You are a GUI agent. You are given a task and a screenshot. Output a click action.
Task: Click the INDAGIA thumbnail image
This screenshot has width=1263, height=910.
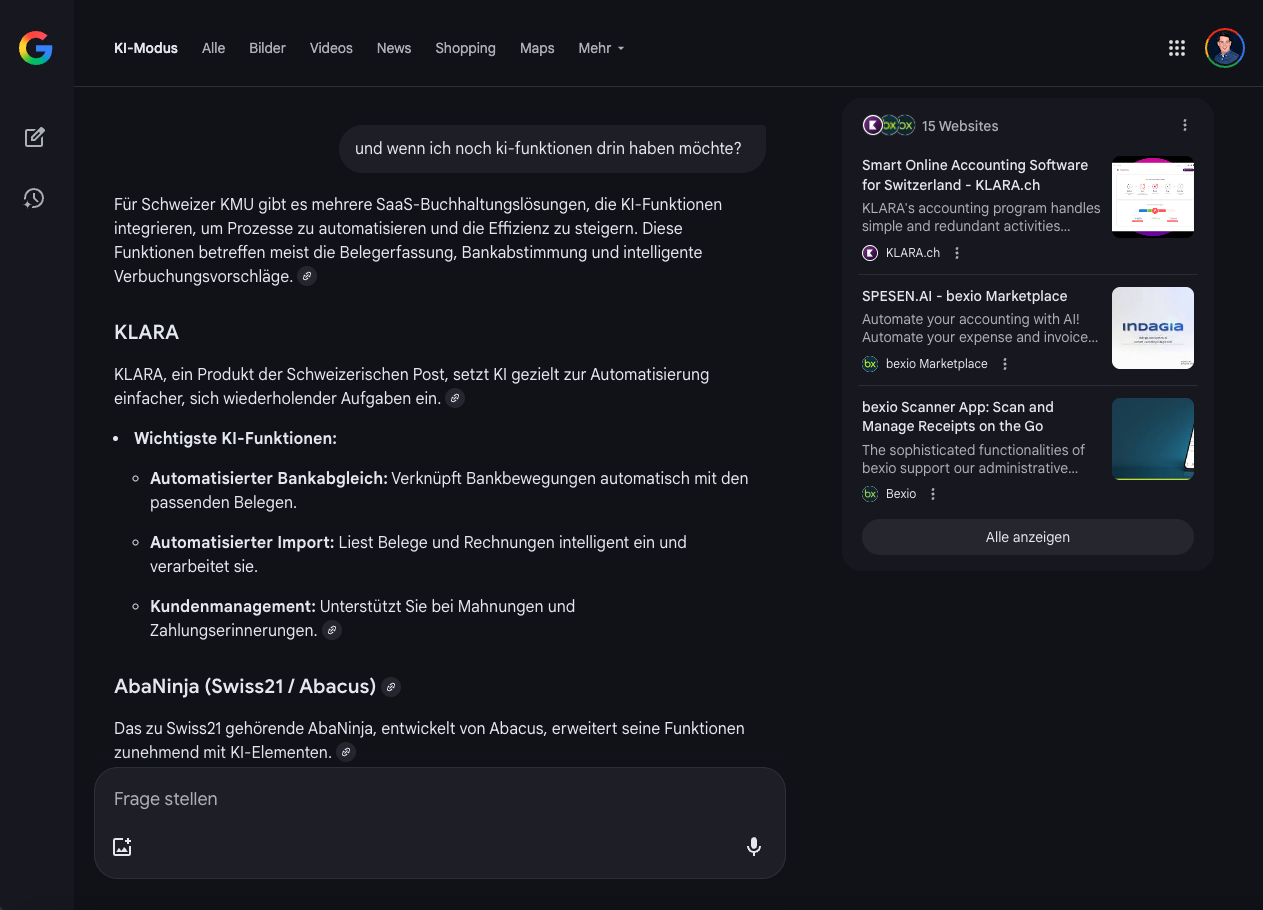tap(1153, 328)
